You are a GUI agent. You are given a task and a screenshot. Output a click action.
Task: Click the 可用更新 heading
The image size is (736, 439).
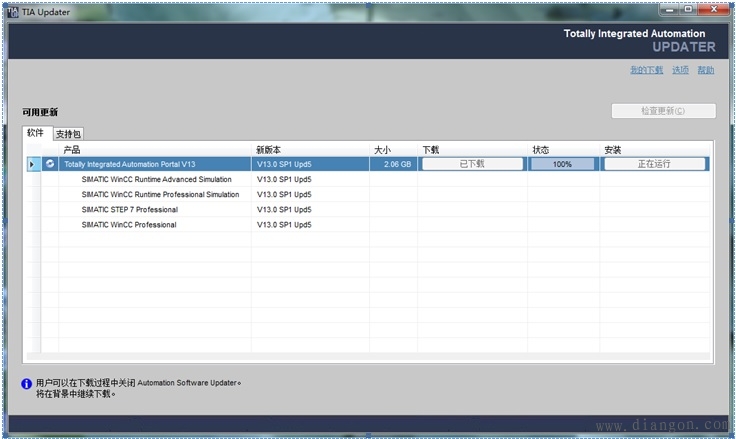tap(40, 112)
